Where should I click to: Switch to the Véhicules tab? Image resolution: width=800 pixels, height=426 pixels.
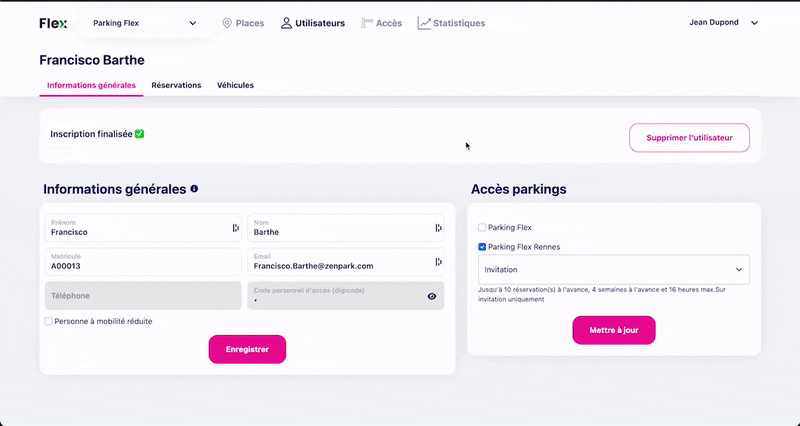[x=235, y=85]
